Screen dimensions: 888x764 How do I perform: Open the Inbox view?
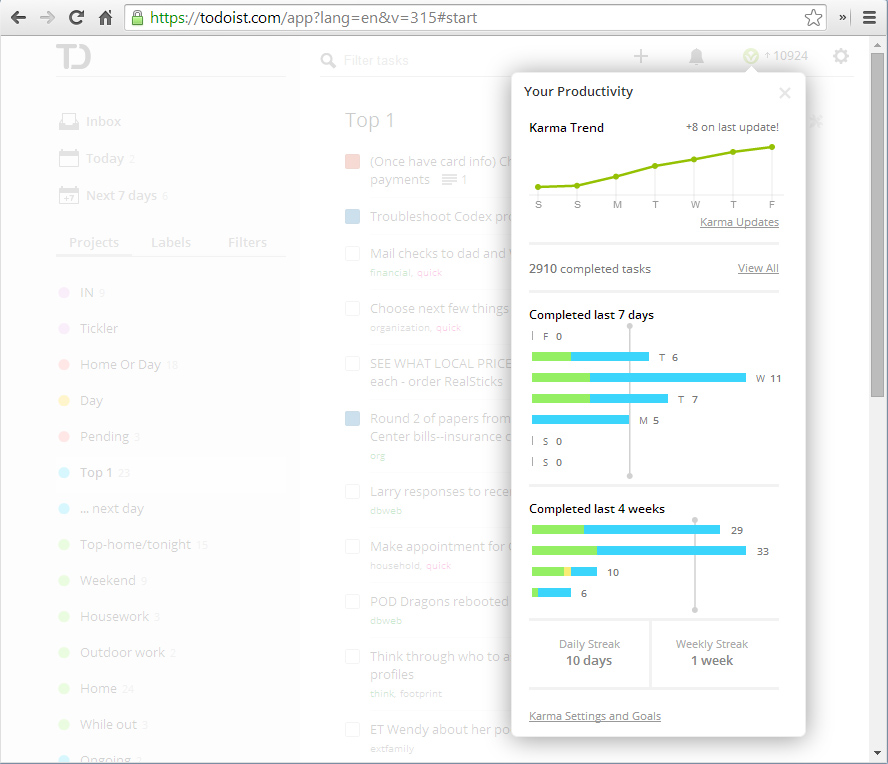pos(102,122)
